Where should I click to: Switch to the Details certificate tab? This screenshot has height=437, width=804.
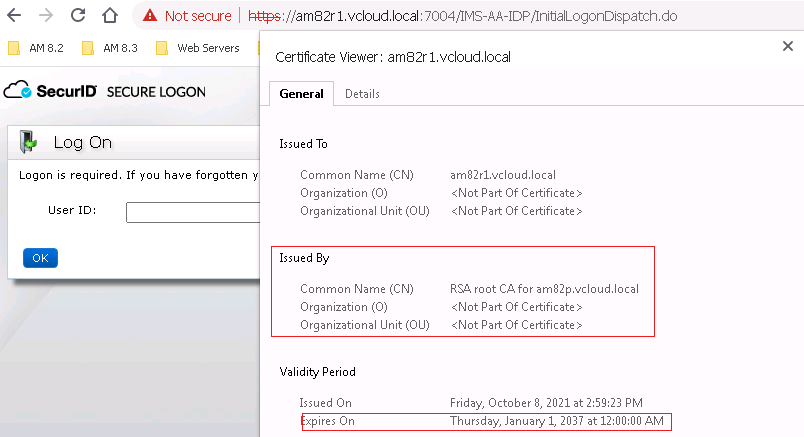tap(362, 94)
